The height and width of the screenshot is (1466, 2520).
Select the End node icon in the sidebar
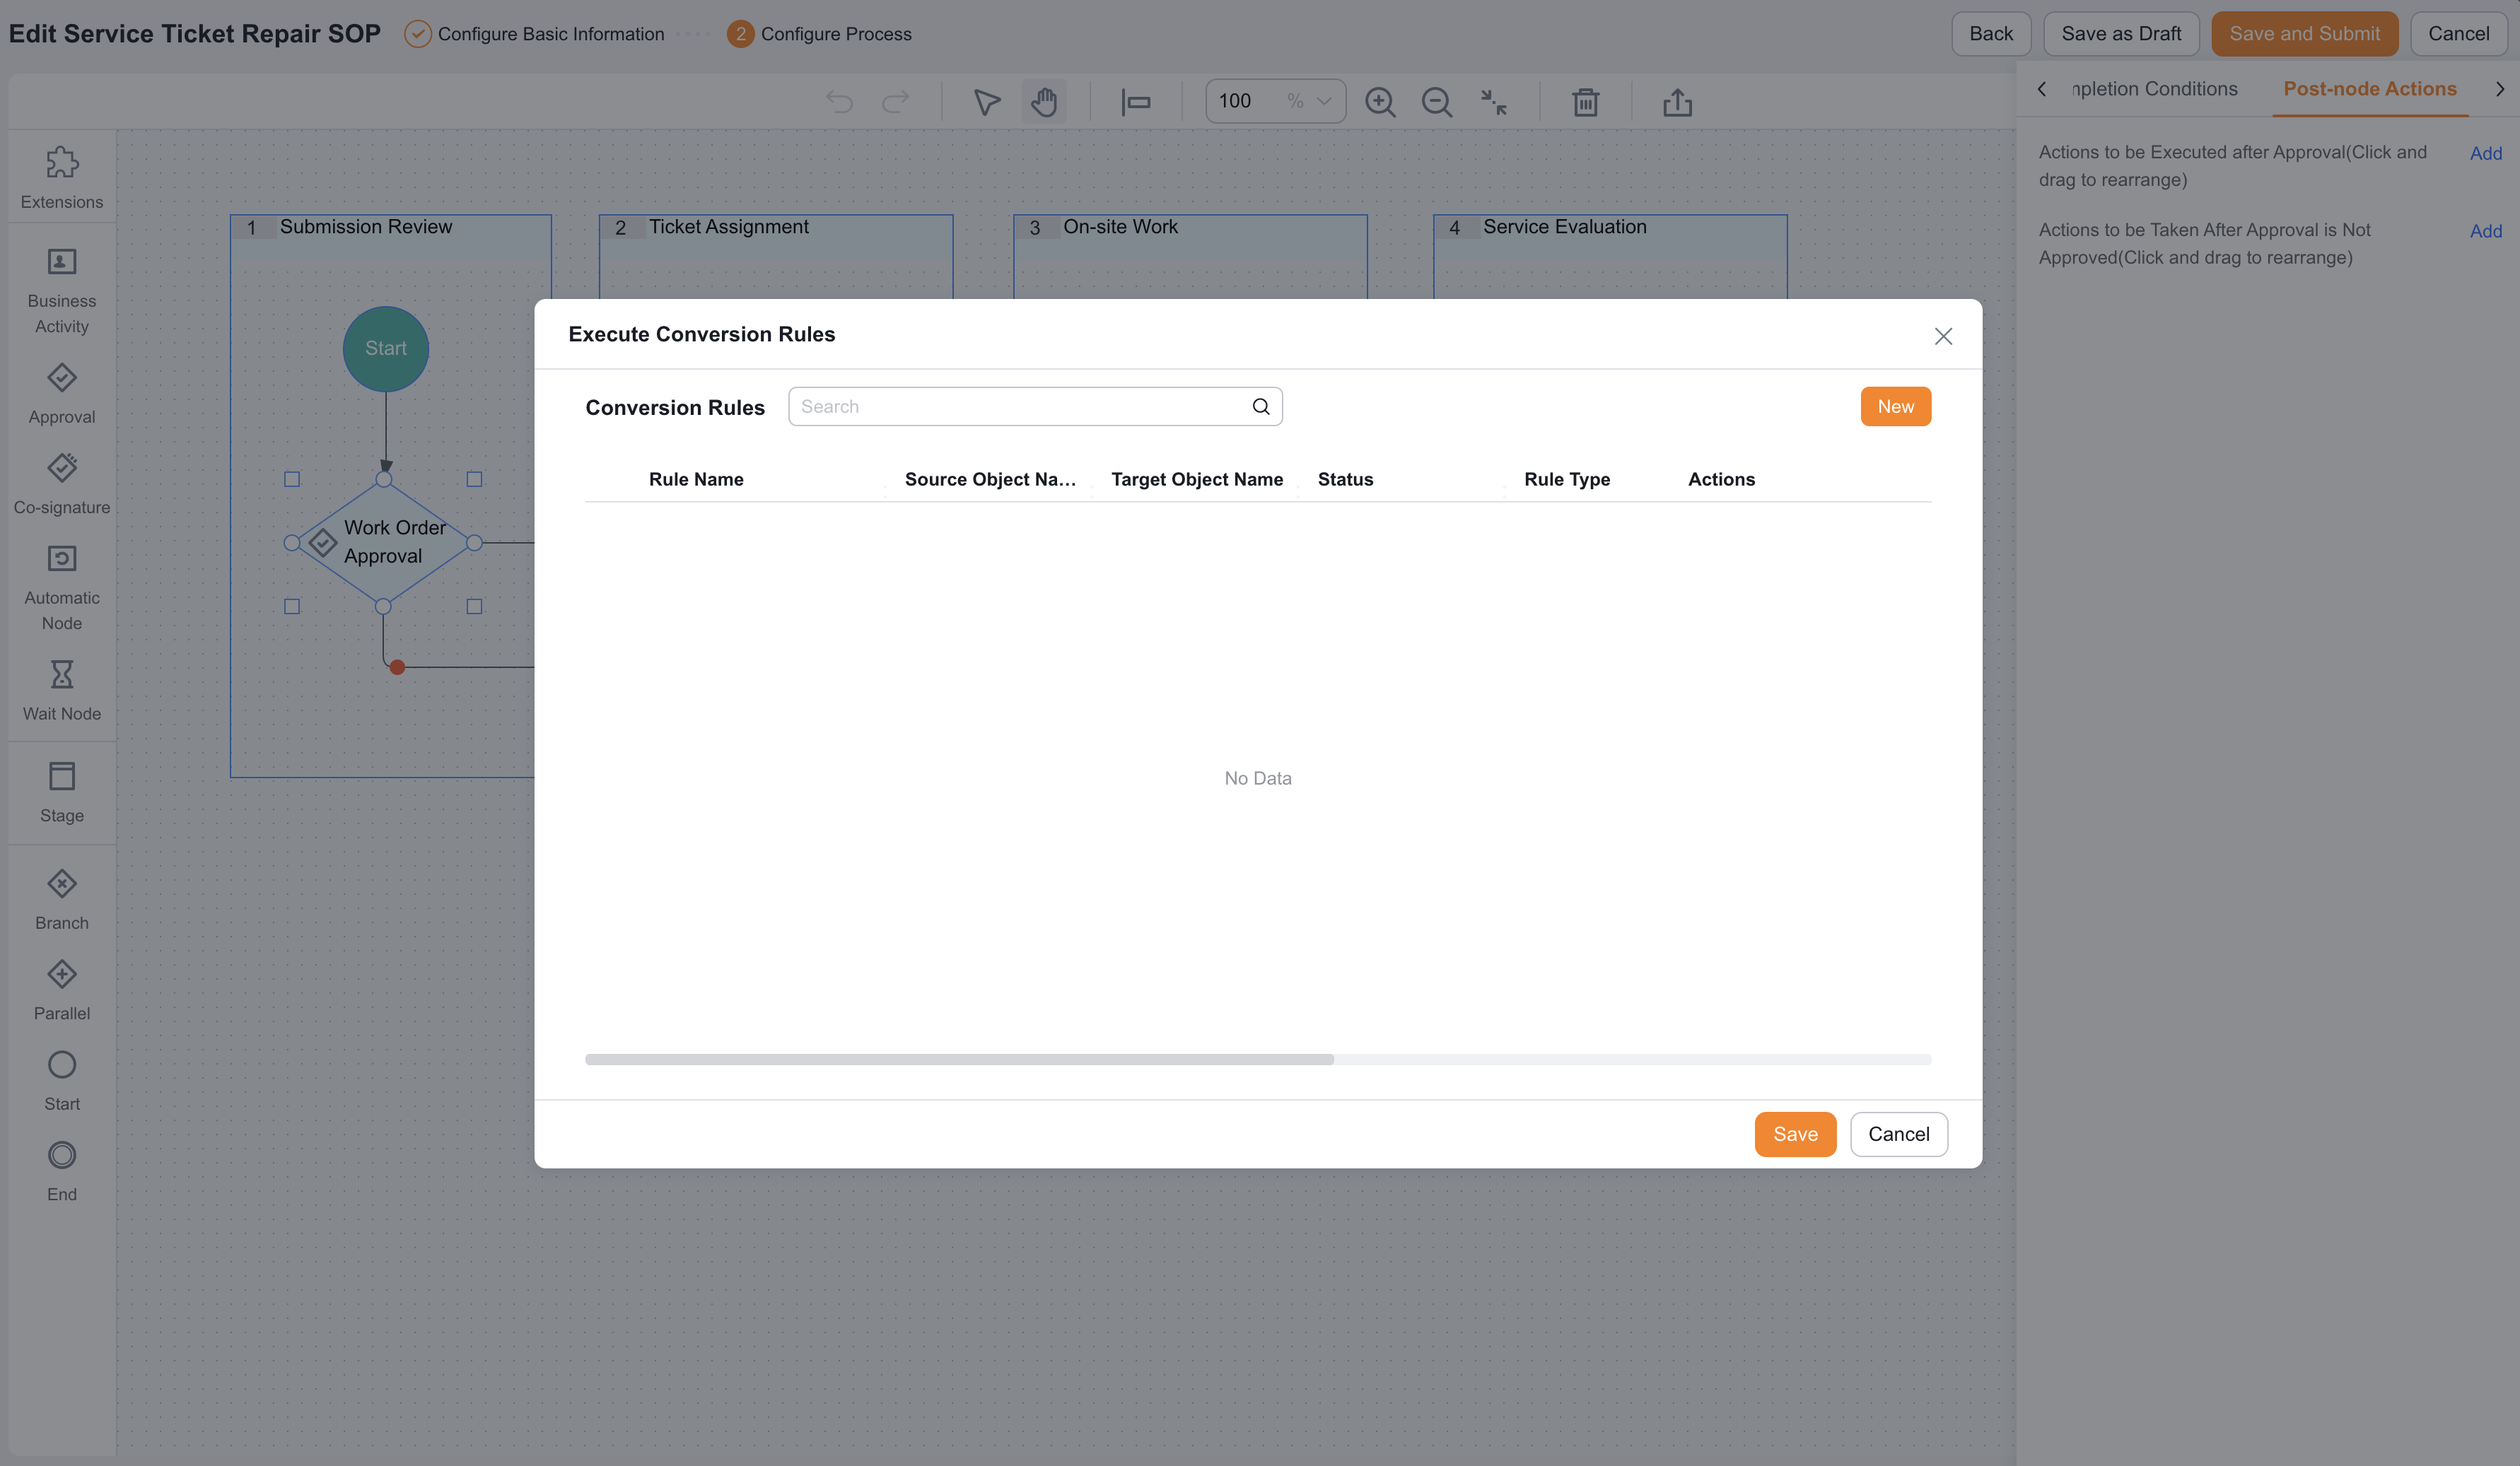coord(62,1155)
